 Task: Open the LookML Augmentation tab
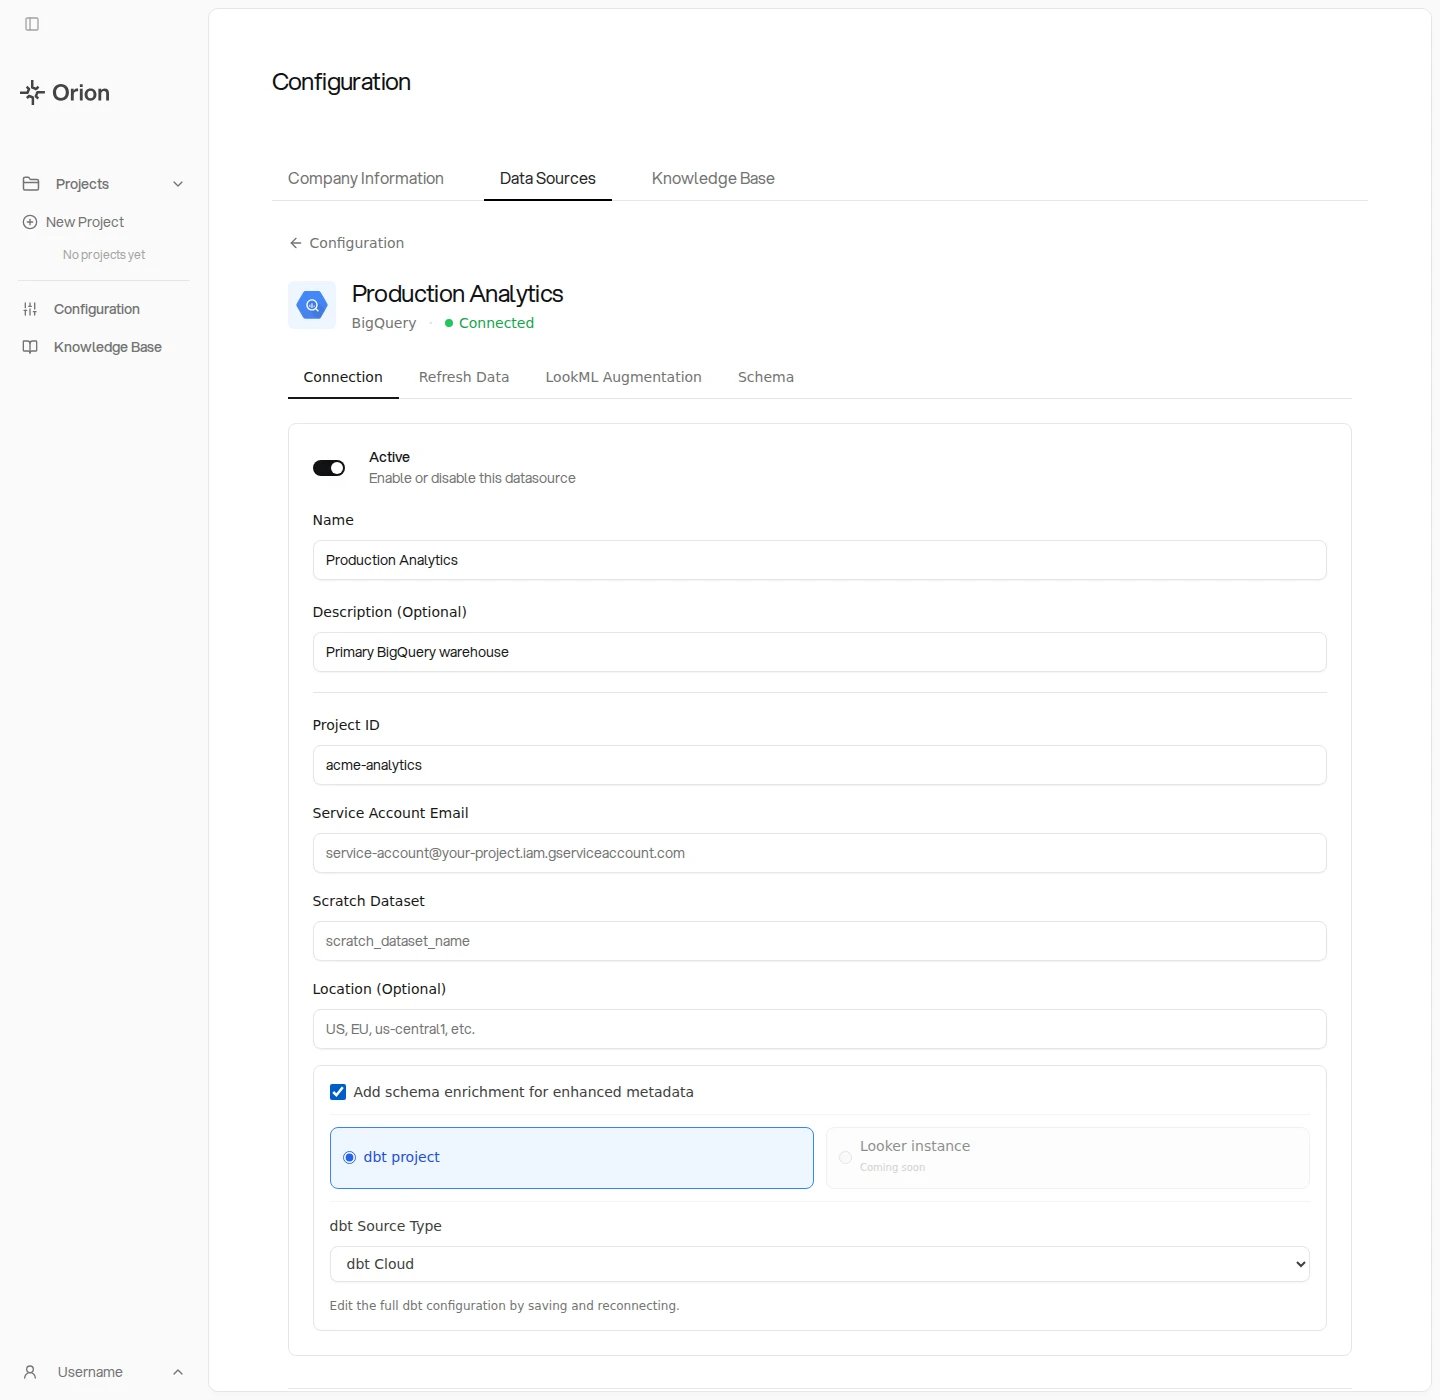click(624, 377)
